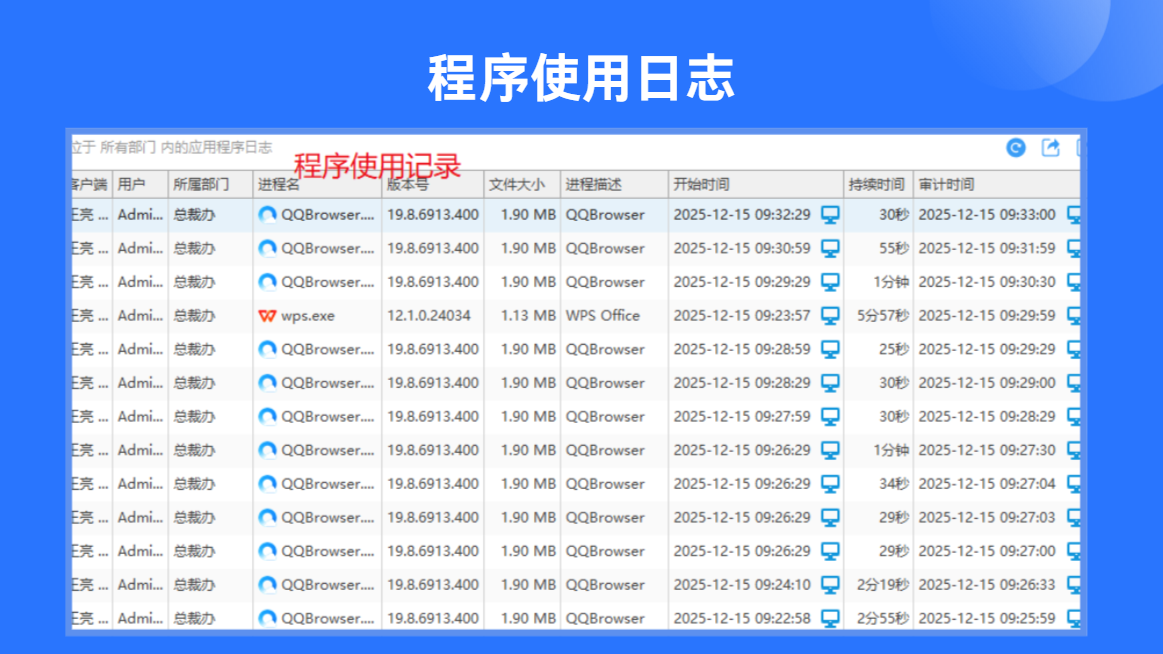The image size is (1163, 654).
Task: Sort by the 开始时间 column header
Action: 756,185
